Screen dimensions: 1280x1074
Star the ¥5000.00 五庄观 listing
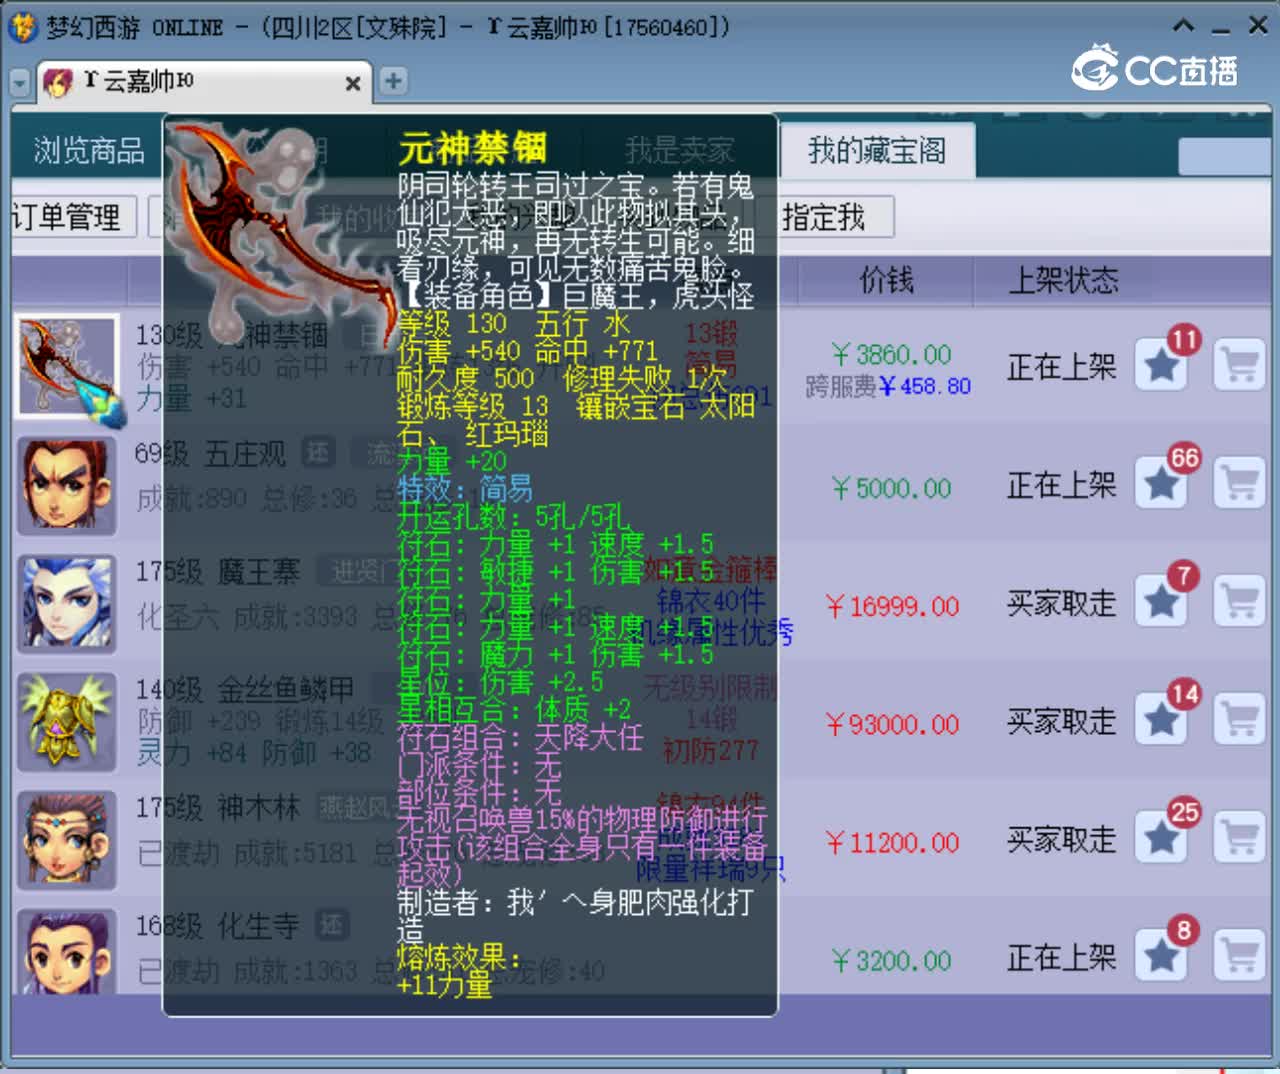click(1161, 483)
